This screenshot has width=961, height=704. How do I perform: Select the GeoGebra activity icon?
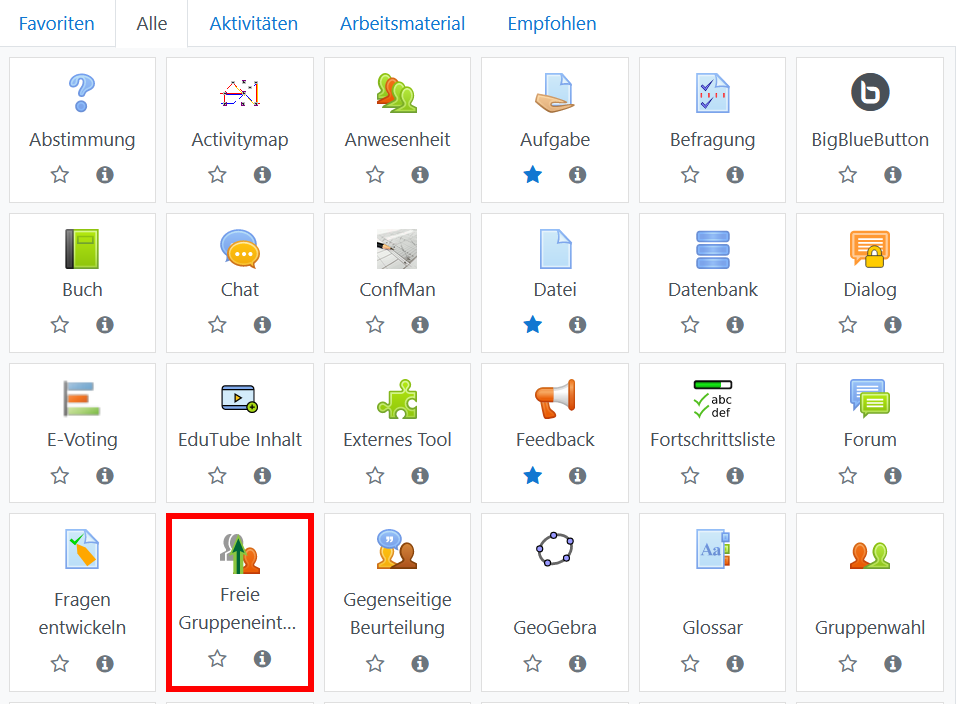555,549
